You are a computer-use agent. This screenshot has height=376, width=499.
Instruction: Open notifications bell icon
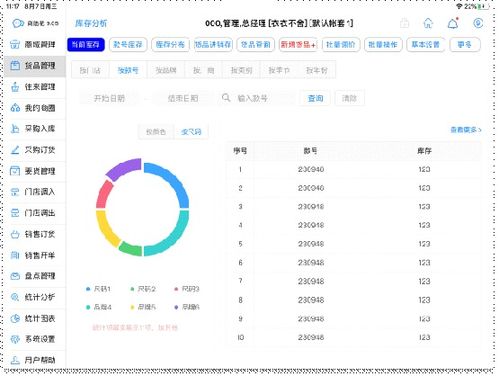[453, 23]
